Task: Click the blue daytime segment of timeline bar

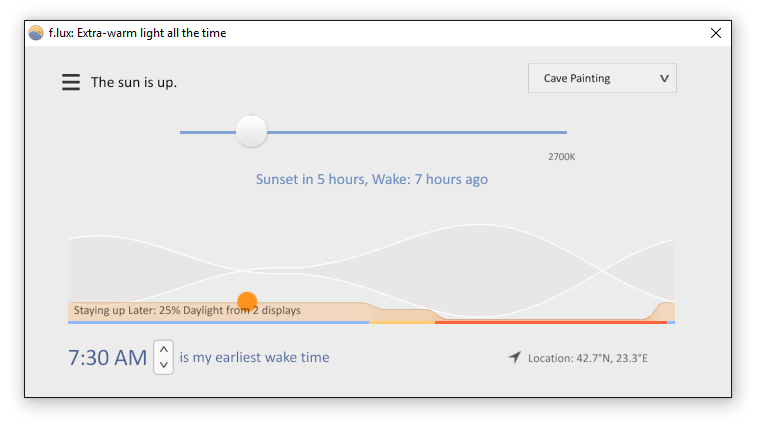Action: [x=218, y=322]
